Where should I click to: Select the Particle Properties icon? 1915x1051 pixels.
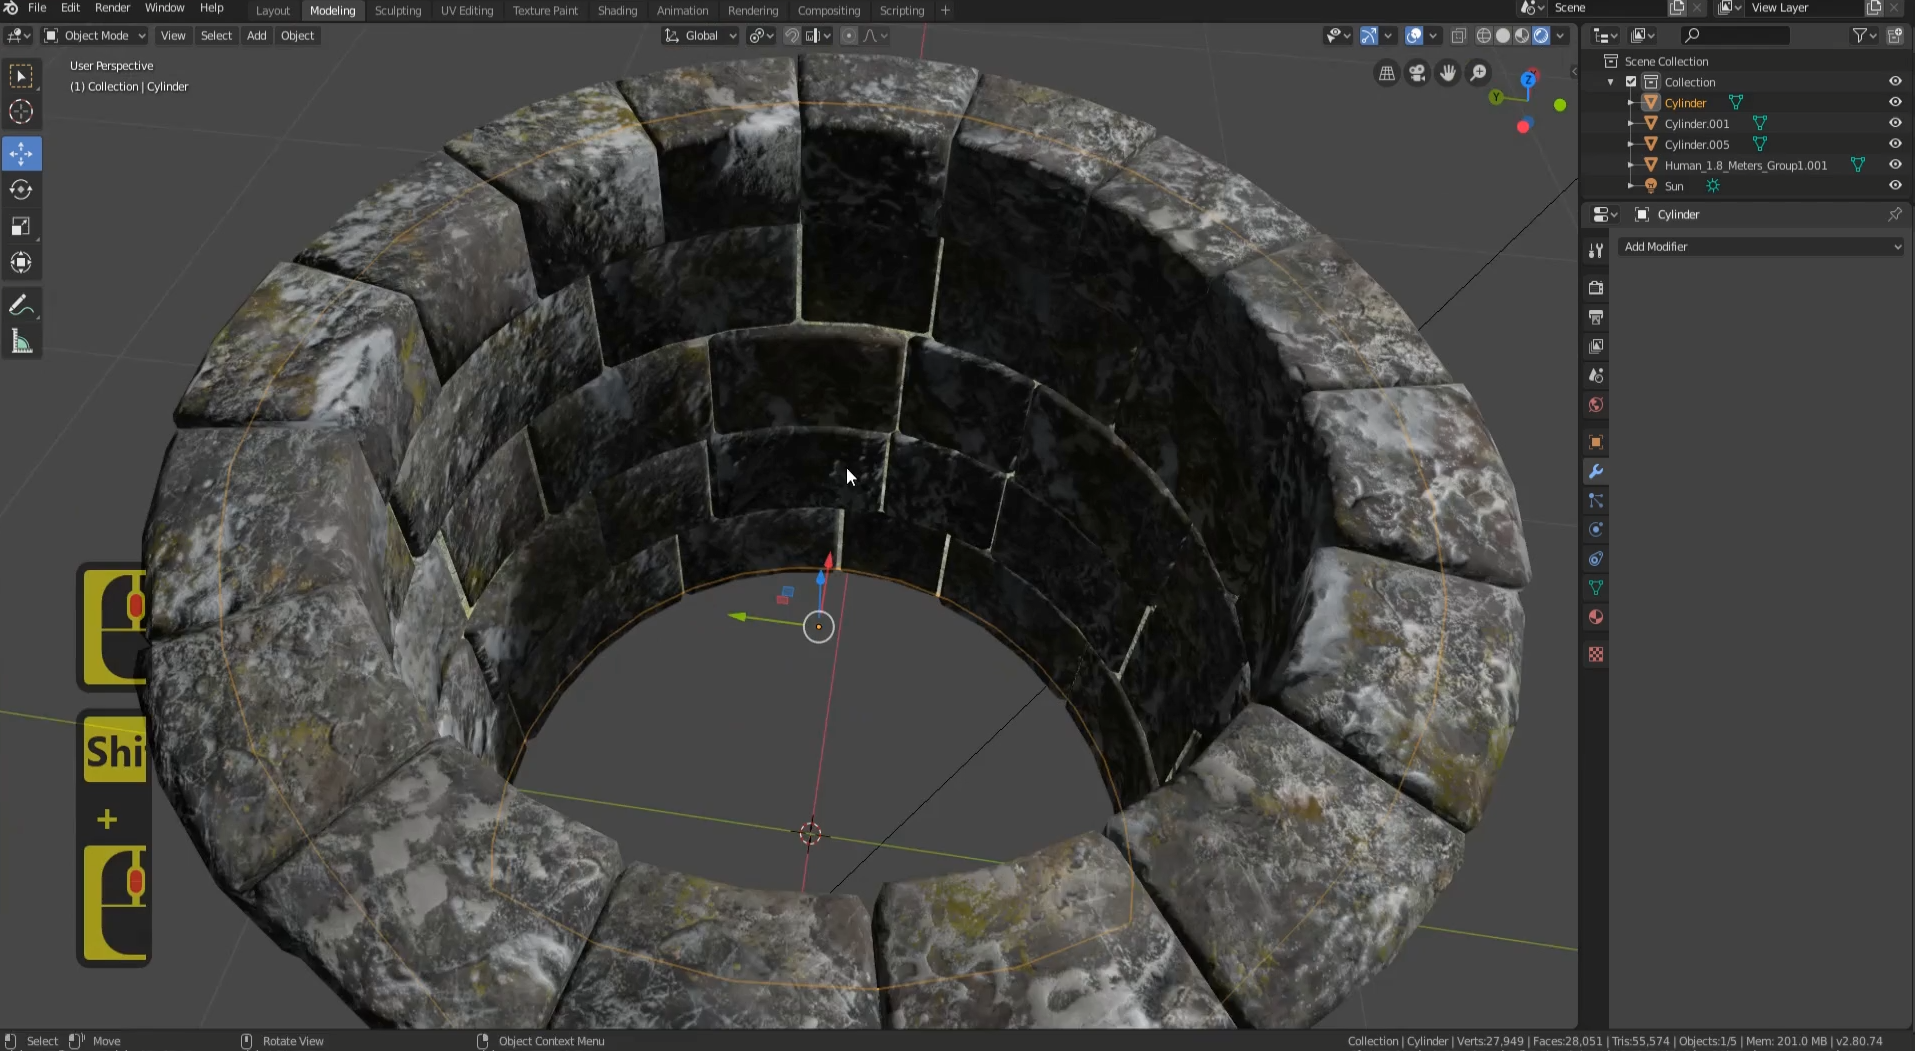[1596, 502]
